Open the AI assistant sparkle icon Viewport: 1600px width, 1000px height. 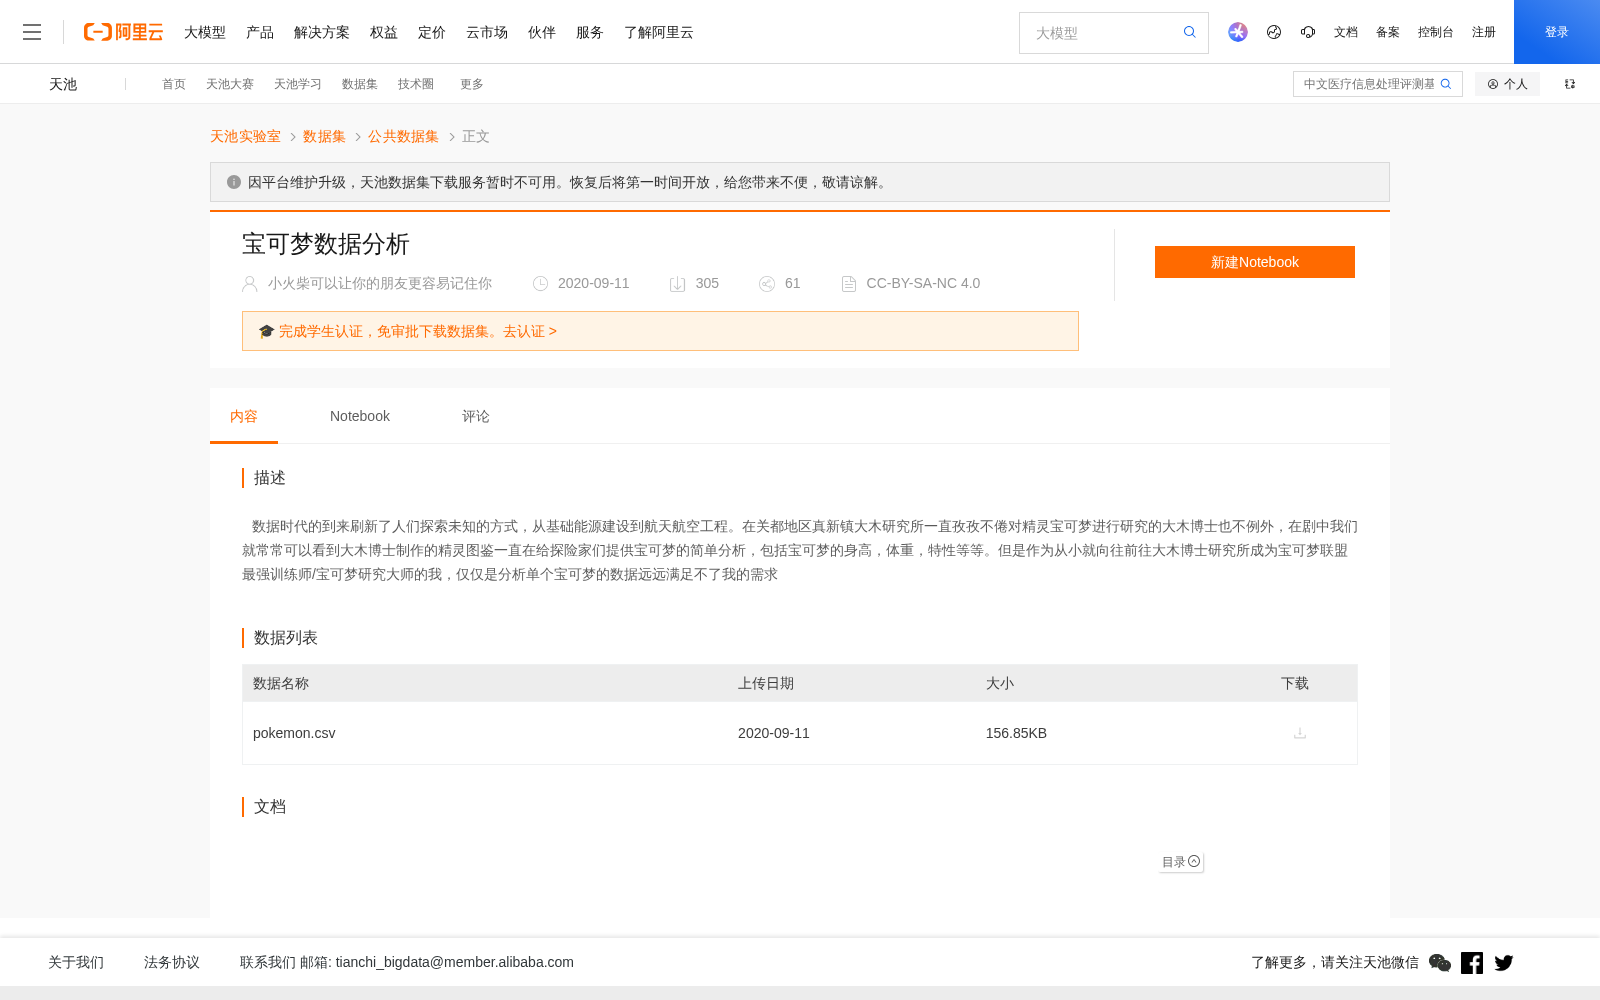(1238, 32)
